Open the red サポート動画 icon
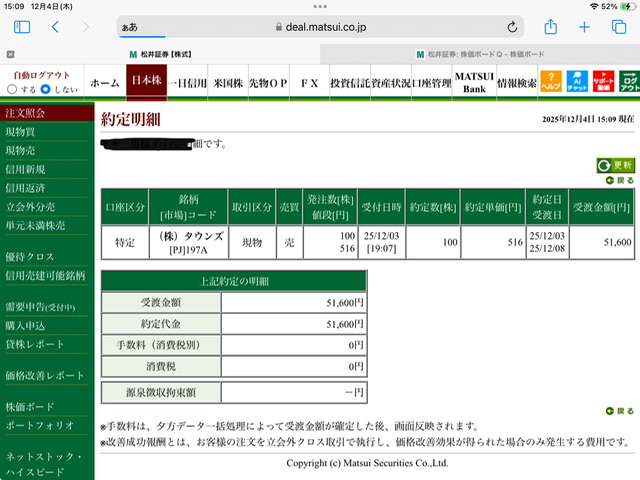Image resolution: width=640 pixels, height=480 pixels. pyautogui.click(x=603, y=81)
